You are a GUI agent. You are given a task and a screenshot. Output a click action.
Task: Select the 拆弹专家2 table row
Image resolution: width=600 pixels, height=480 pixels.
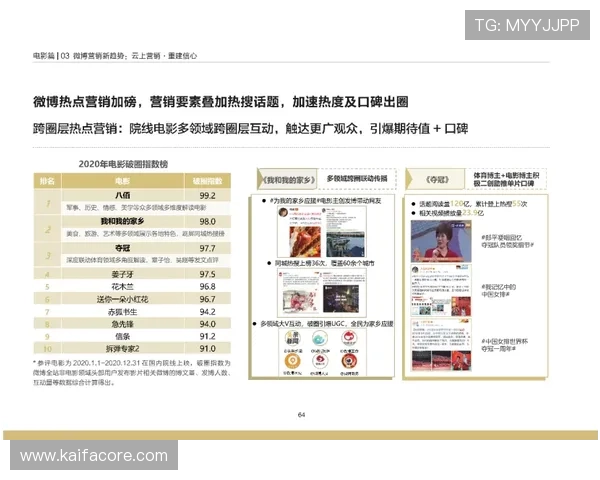tap(132, 348)
